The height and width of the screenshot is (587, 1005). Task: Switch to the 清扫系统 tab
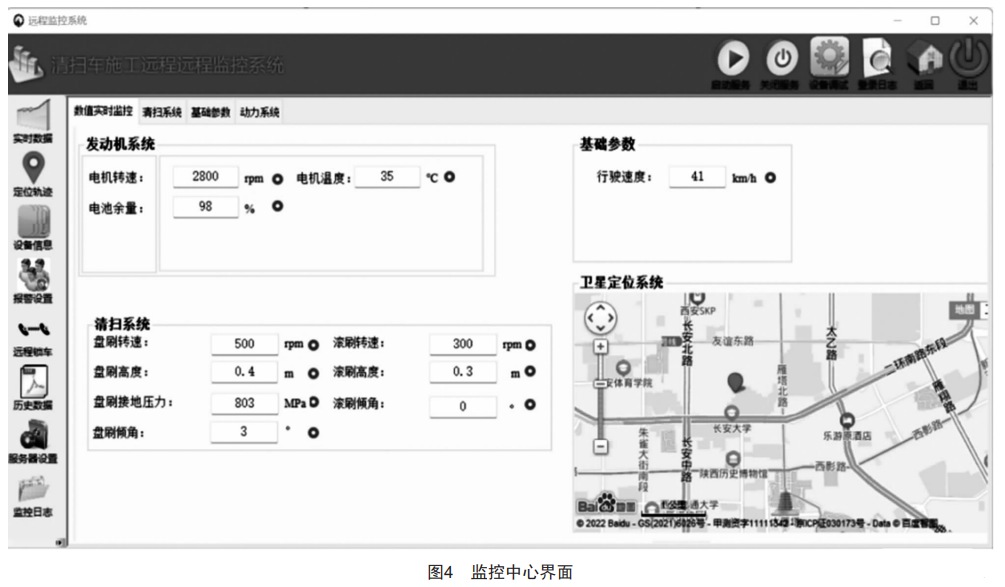click(161, 113)
